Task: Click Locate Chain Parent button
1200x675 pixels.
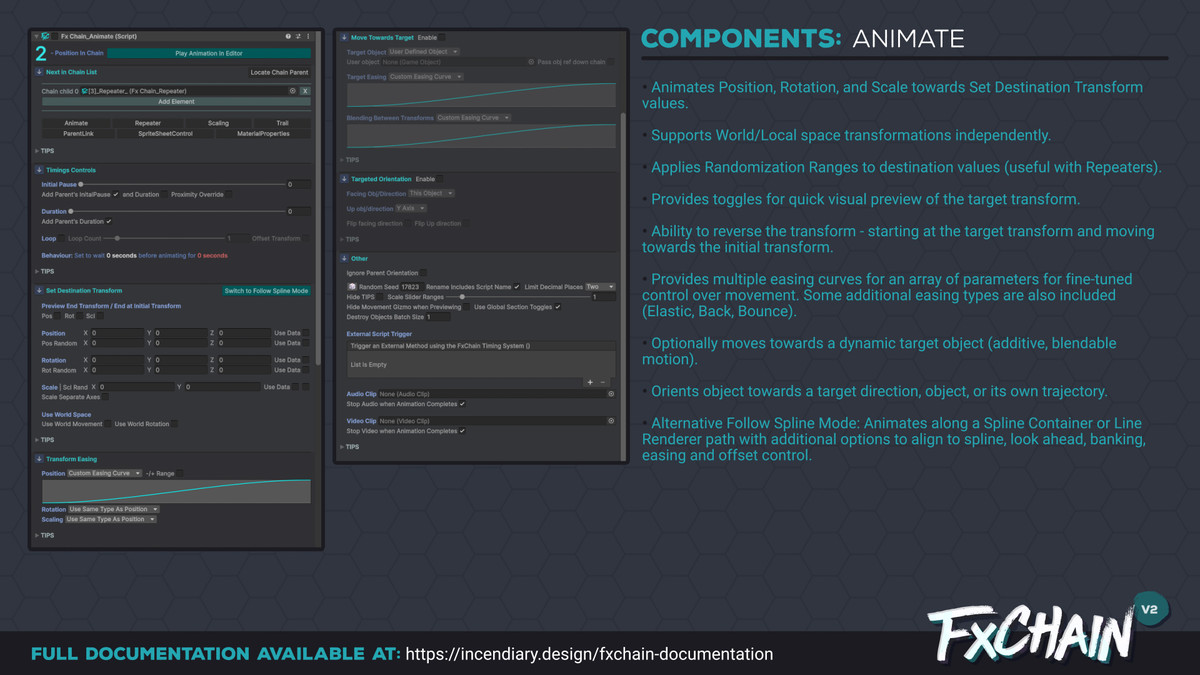Action: [278, 73]
